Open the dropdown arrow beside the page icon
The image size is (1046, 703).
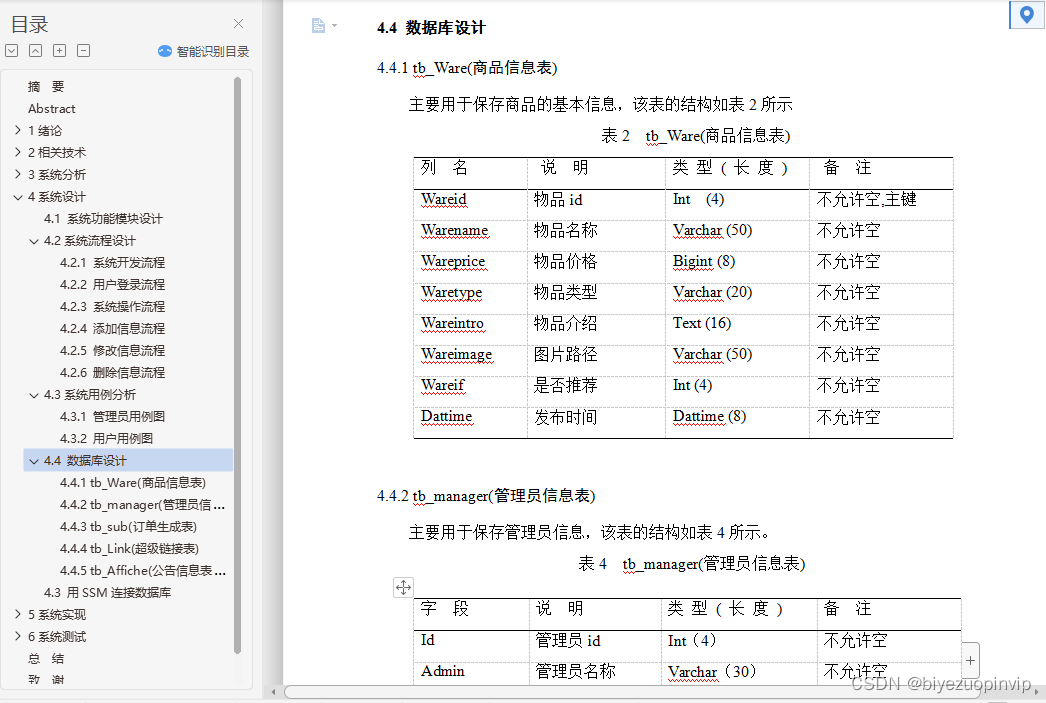pyautogui.click(x=334, y=26)
